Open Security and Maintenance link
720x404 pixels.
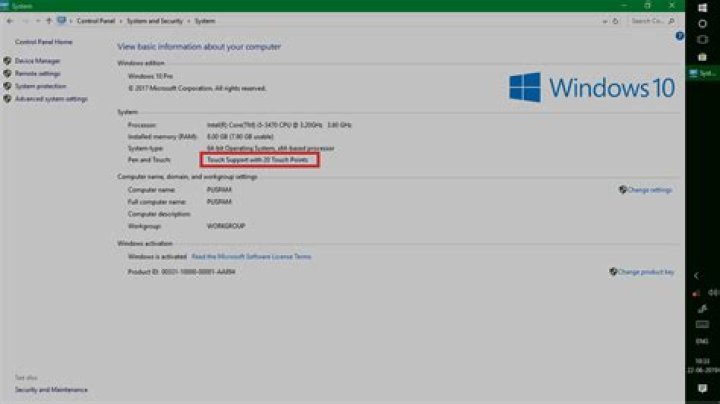point(51,390)
